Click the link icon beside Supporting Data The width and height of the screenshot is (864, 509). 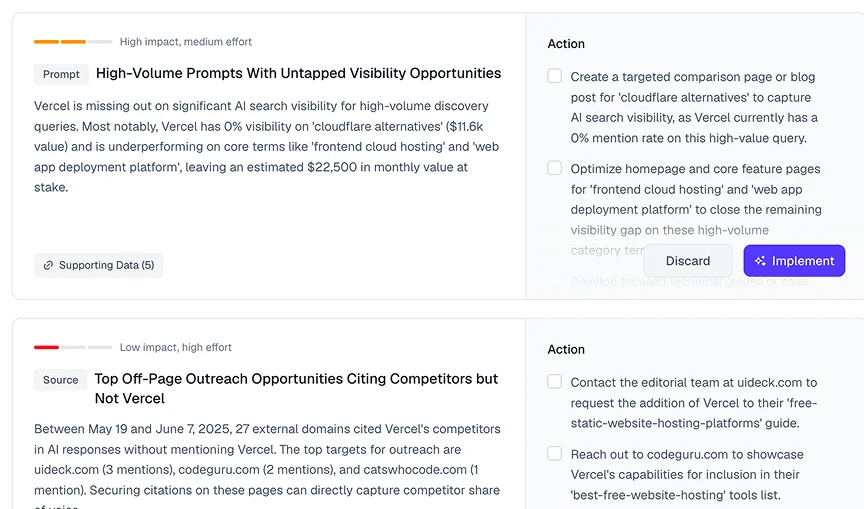click(48, 265)
